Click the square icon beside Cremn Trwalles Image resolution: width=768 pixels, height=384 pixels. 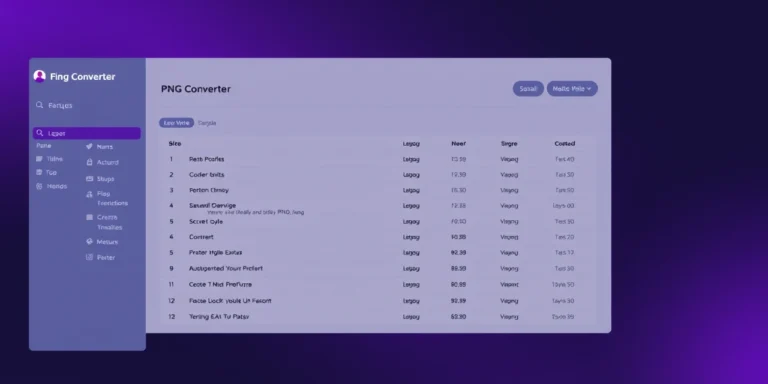tap(89, 217)
